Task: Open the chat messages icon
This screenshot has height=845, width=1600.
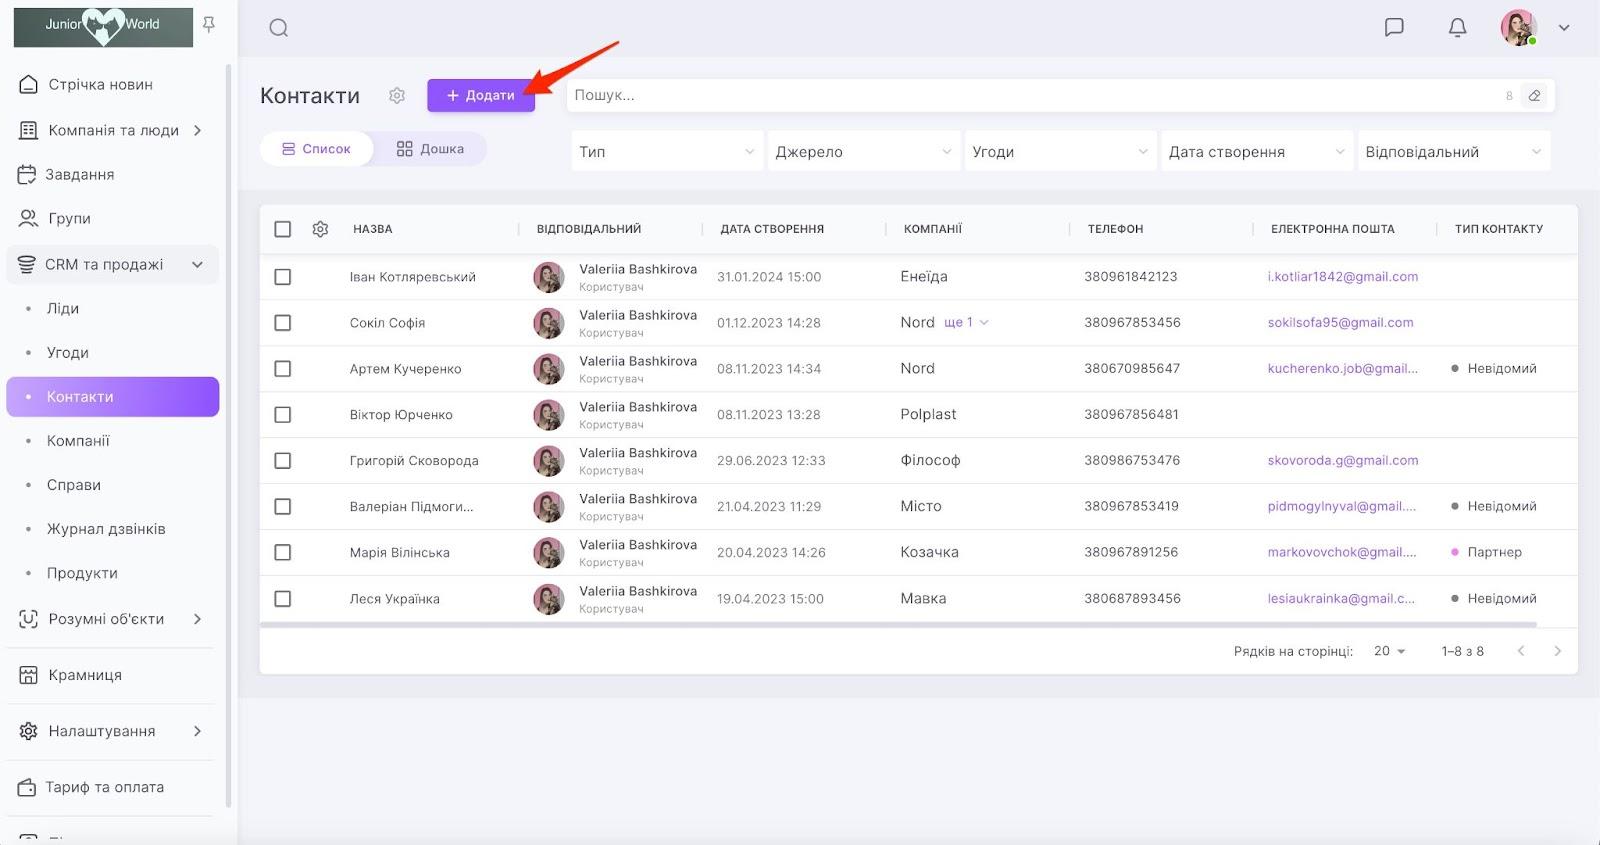Action: (x=1394, y=27)
